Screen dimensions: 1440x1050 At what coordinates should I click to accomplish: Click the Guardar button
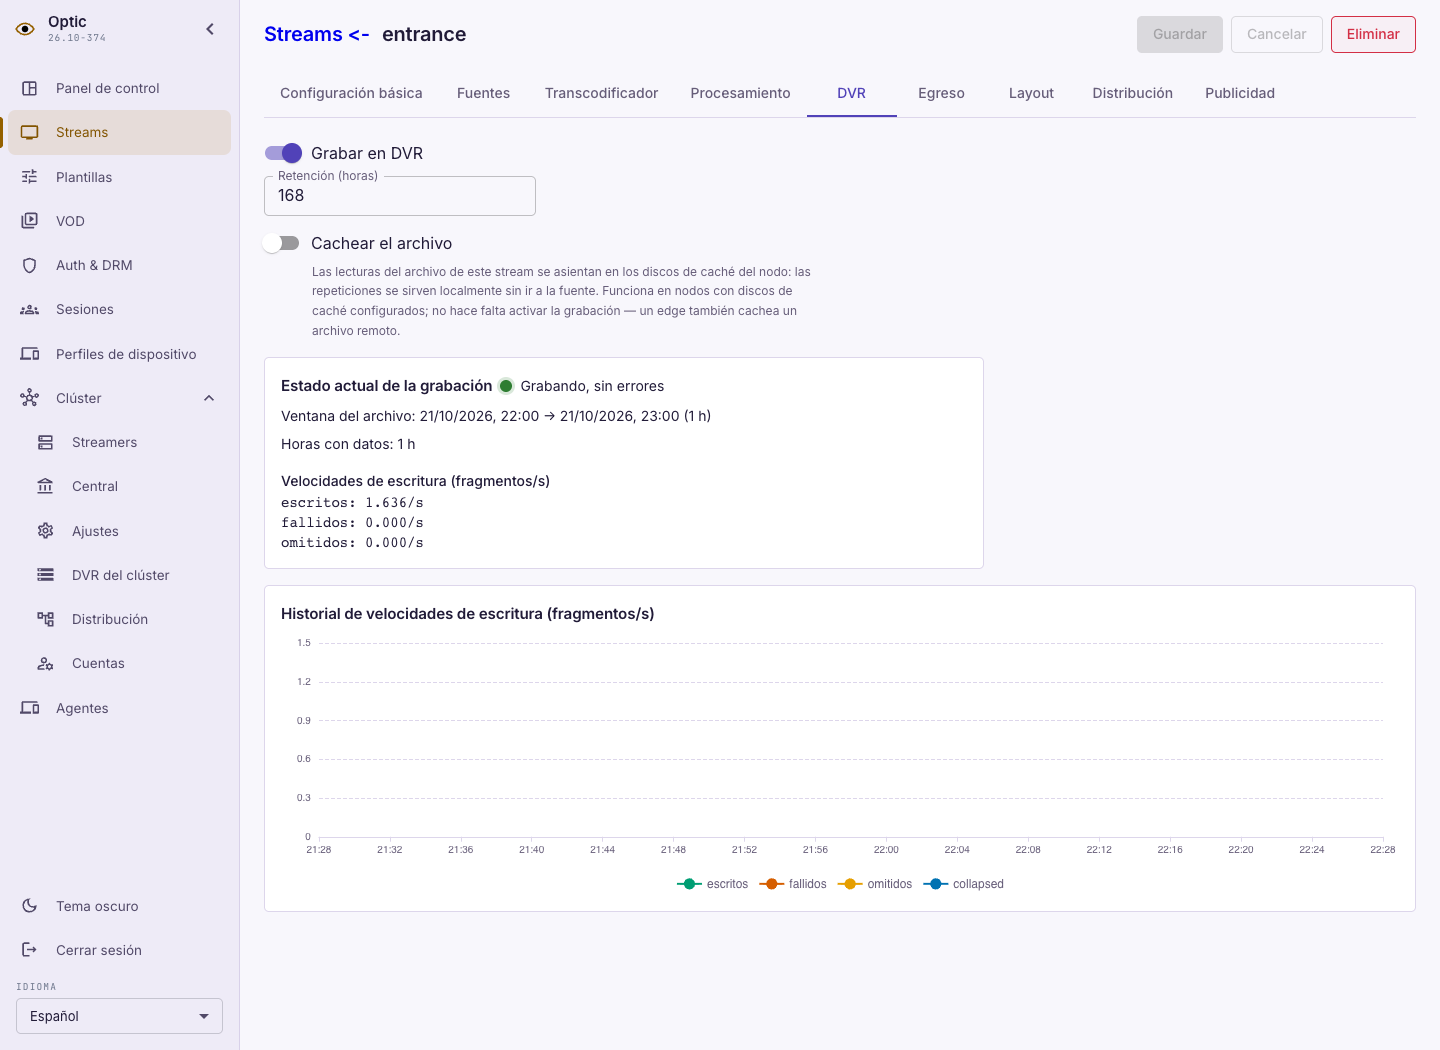1180,34
